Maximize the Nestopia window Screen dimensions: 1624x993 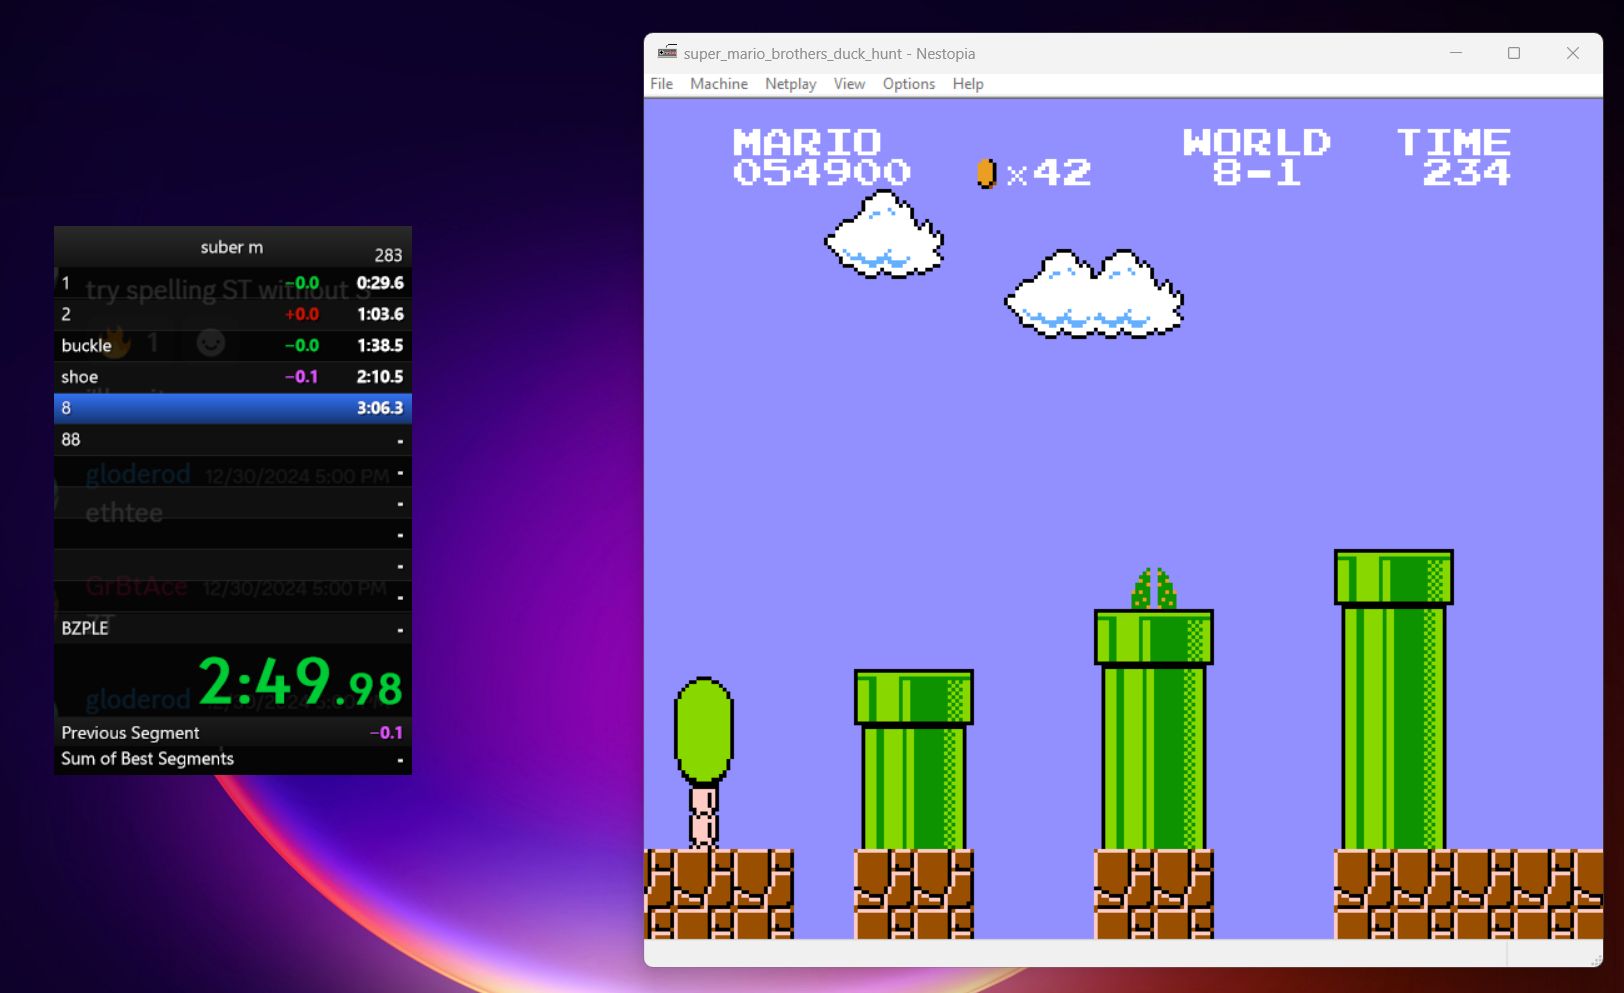1514,53
